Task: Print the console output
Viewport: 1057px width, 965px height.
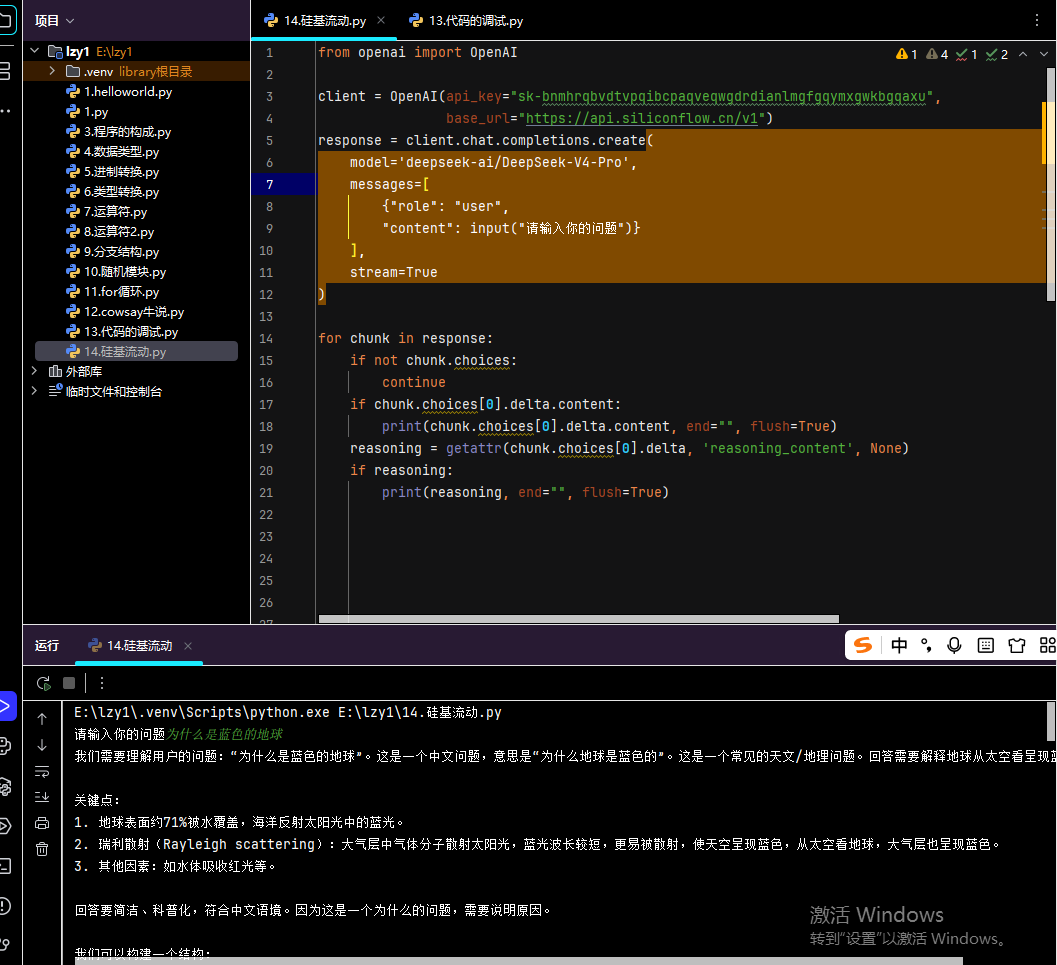Action: pos(42,823)
